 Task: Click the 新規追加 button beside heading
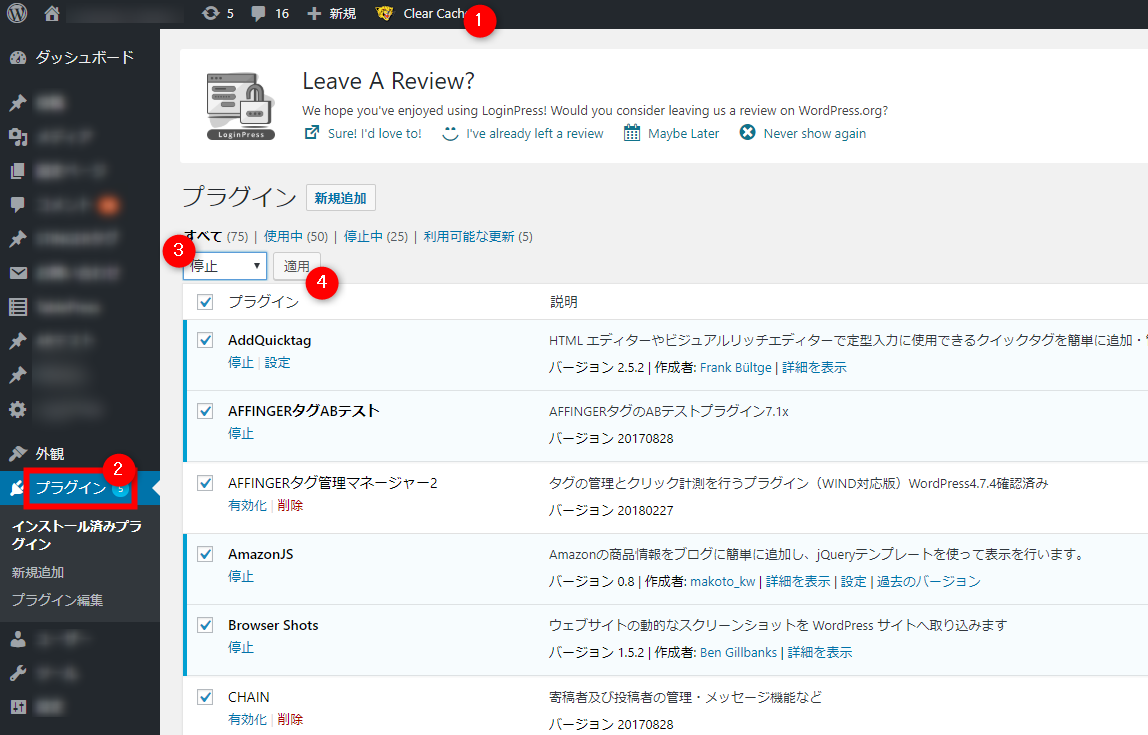coord(340,198)
